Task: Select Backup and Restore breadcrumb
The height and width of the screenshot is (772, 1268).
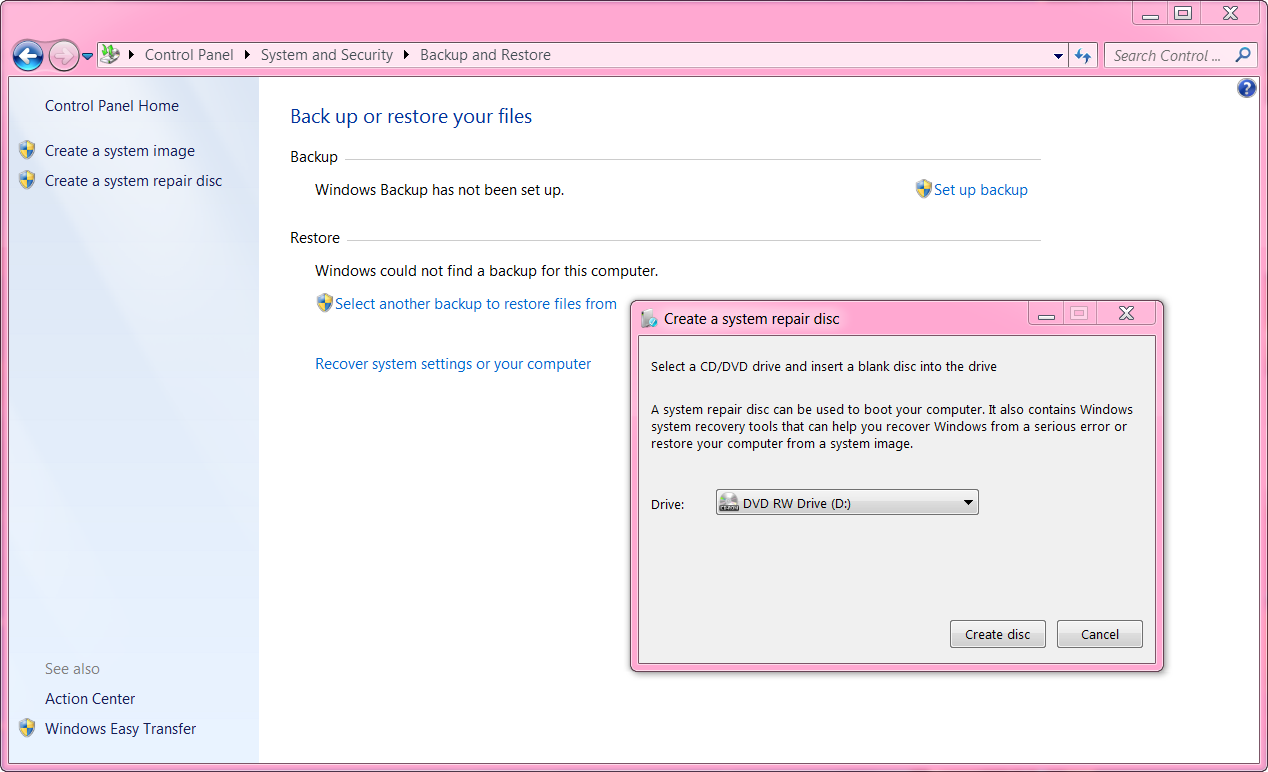Action: (x=485, y=55)
